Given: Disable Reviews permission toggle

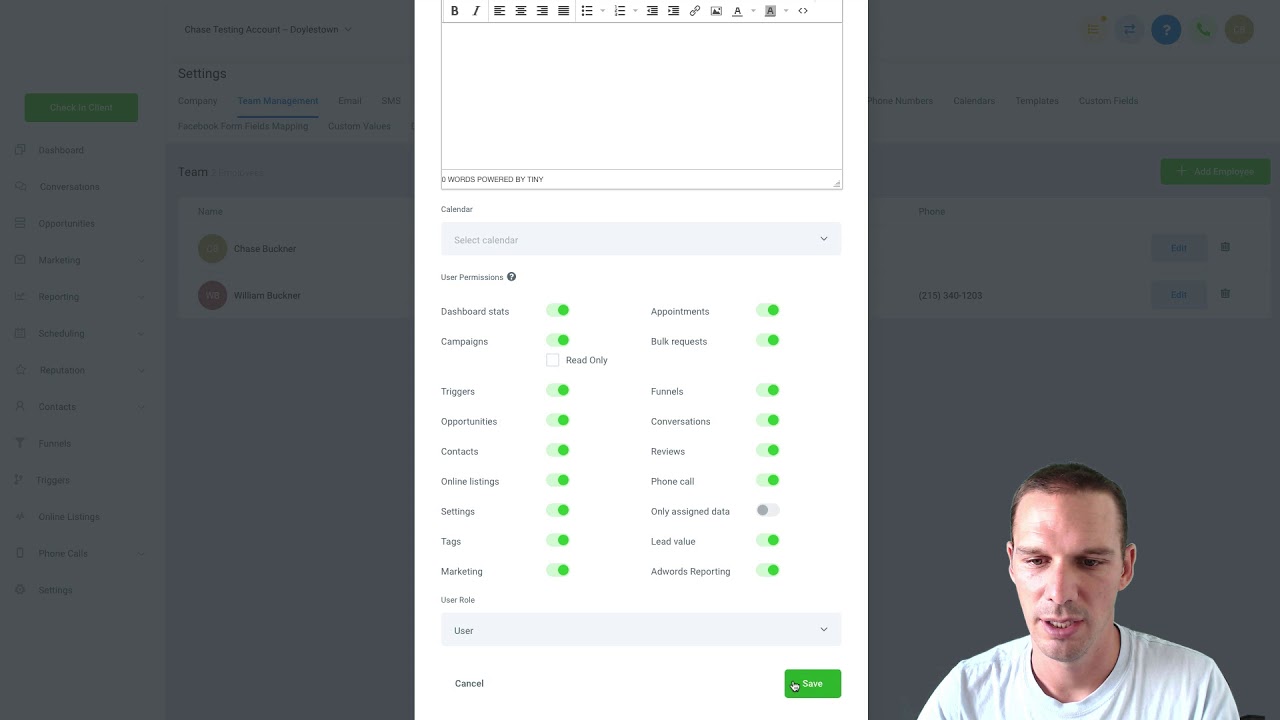Looking at the screenshot, I should (768, 451).
